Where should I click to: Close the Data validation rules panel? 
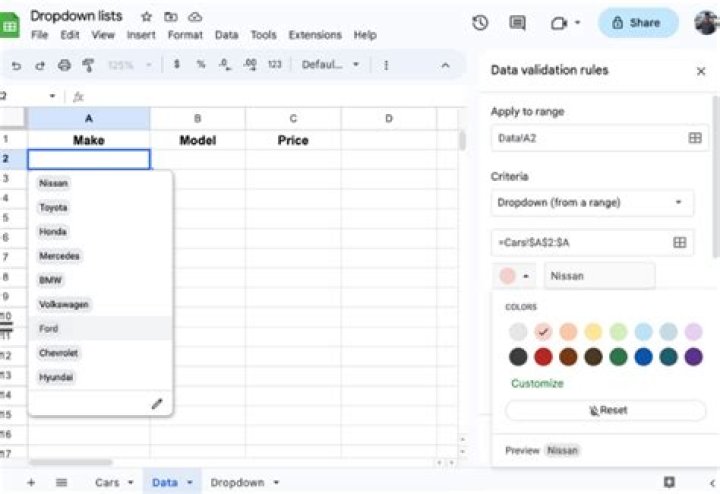coord(701,71)
